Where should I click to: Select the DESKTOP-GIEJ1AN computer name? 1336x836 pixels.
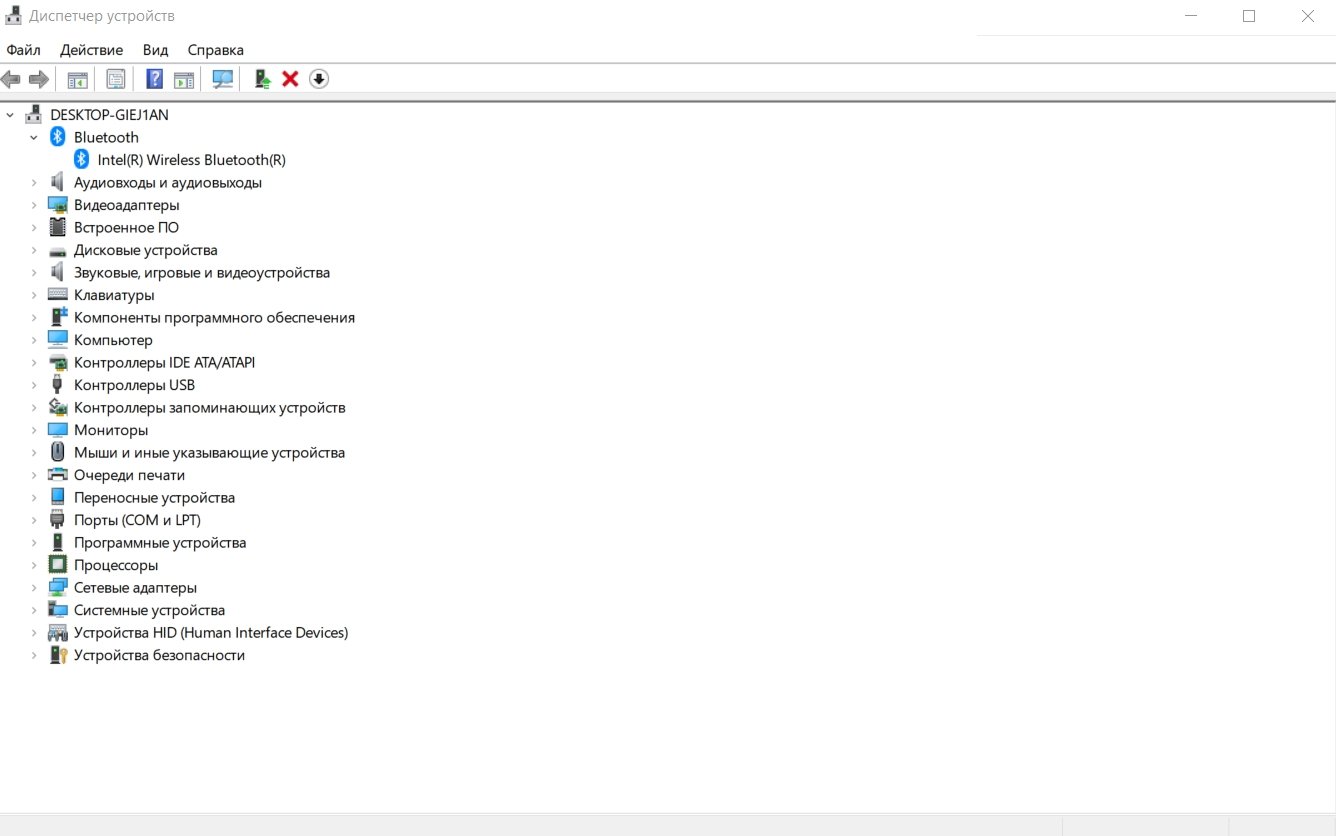110,115
